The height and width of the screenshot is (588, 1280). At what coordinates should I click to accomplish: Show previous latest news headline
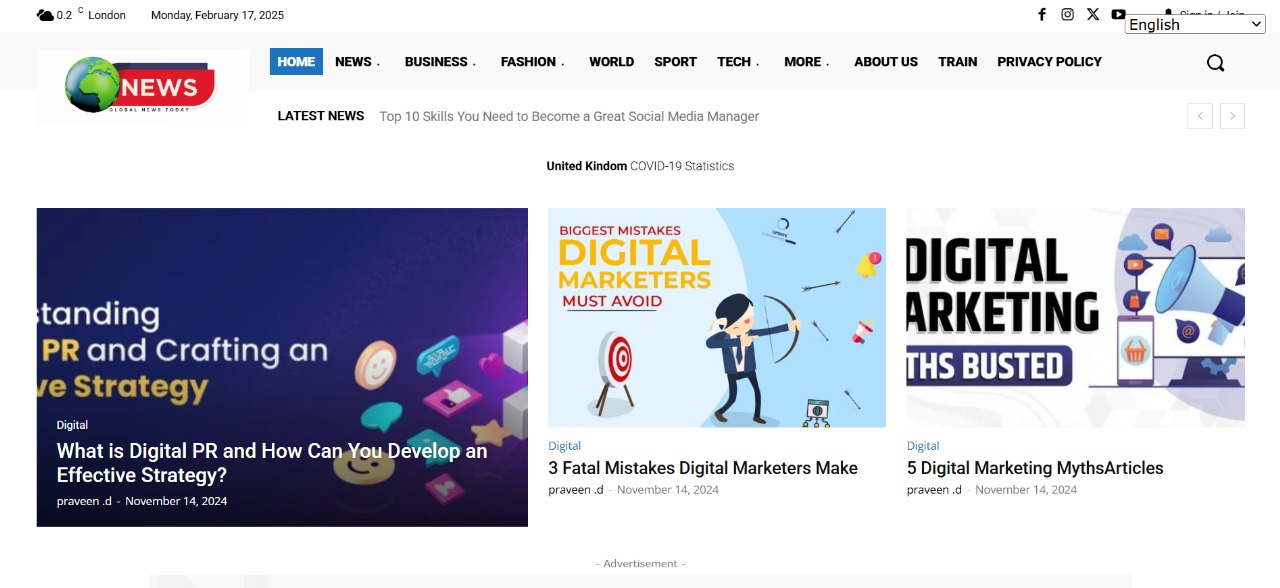pos(1200,116)
